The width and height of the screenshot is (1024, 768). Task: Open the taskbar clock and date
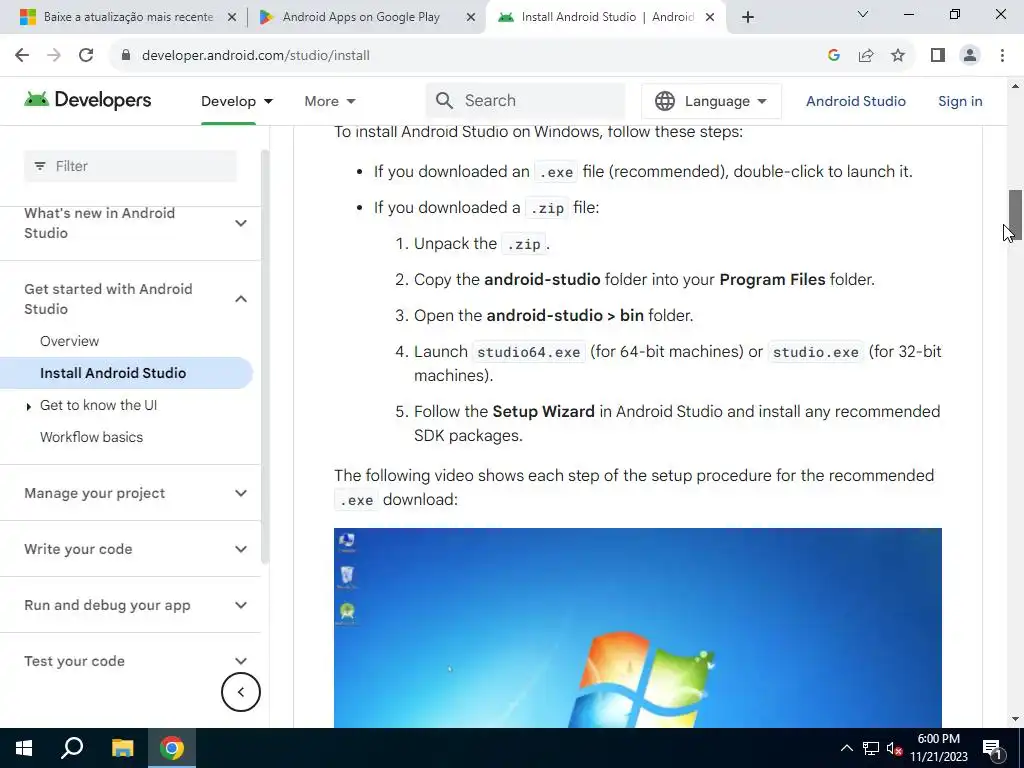[x=938, y=748]
